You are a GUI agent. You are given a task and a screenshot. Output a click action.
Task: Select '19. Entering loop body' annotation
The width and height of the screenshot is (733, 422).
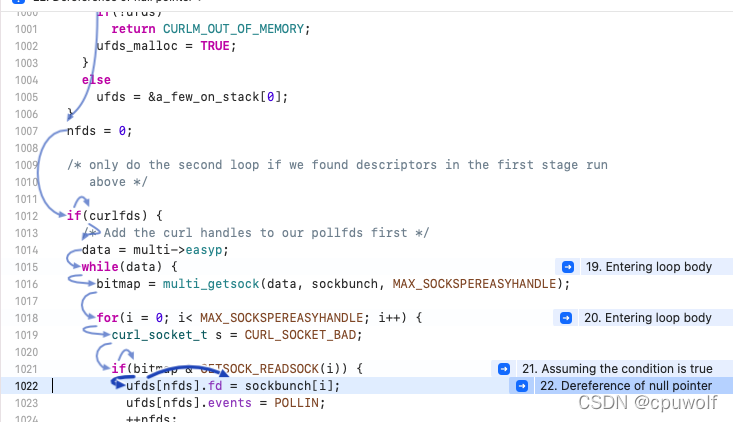click(649, 267)
